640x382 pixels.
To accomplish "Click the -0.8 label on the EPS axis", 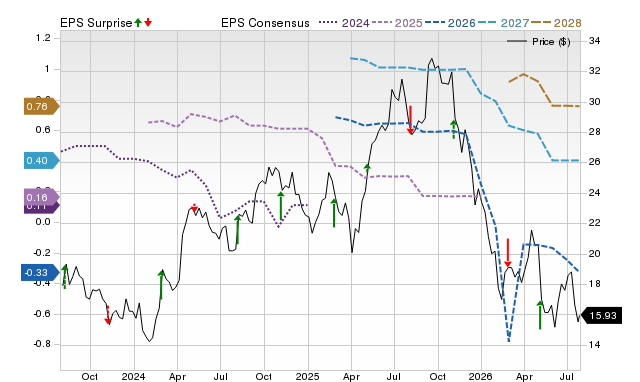I will point(42,344).
